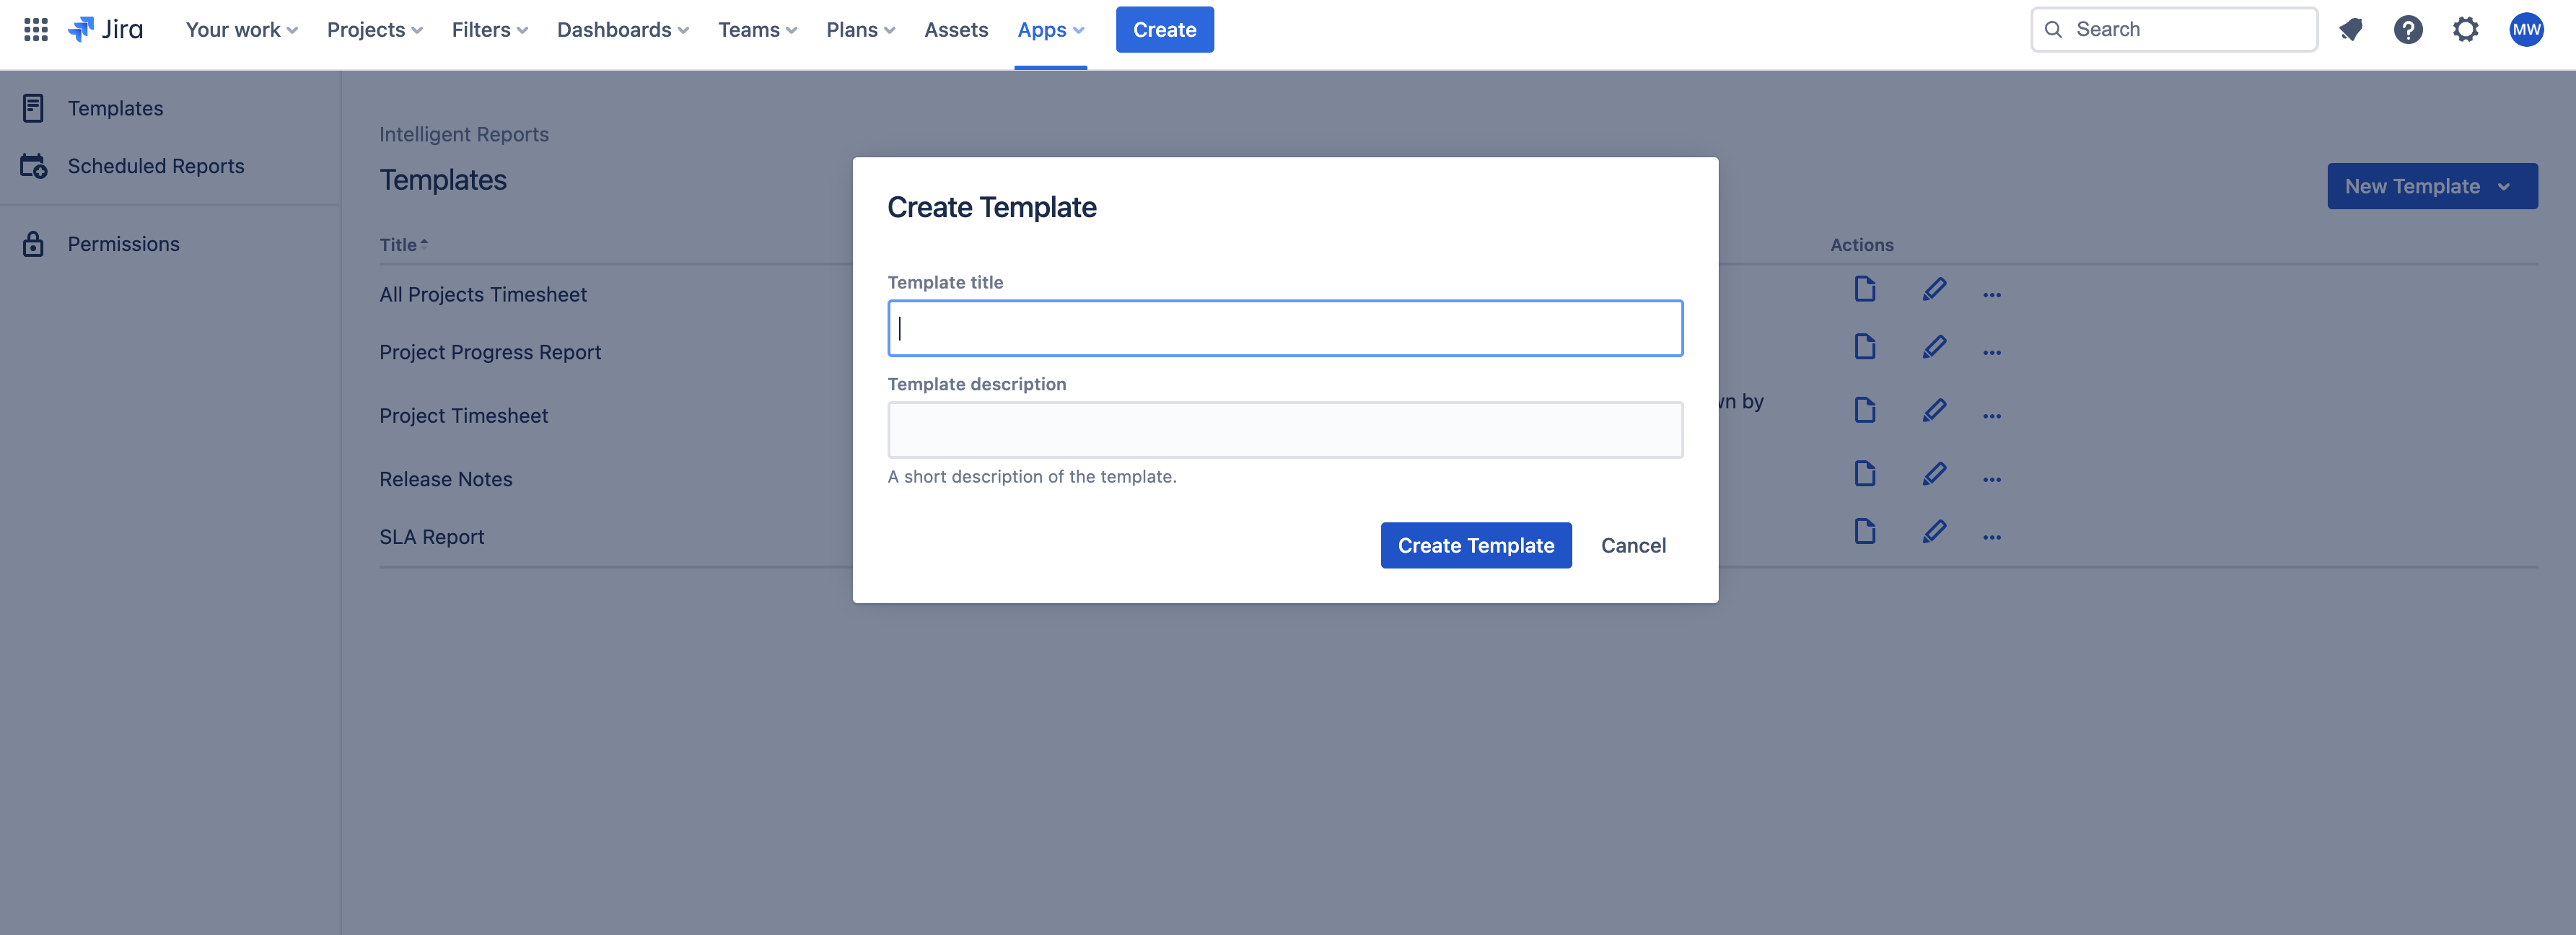Focus the Template description field
2576x935 pixels.
pyautogui.click(x=1284, y=430)
